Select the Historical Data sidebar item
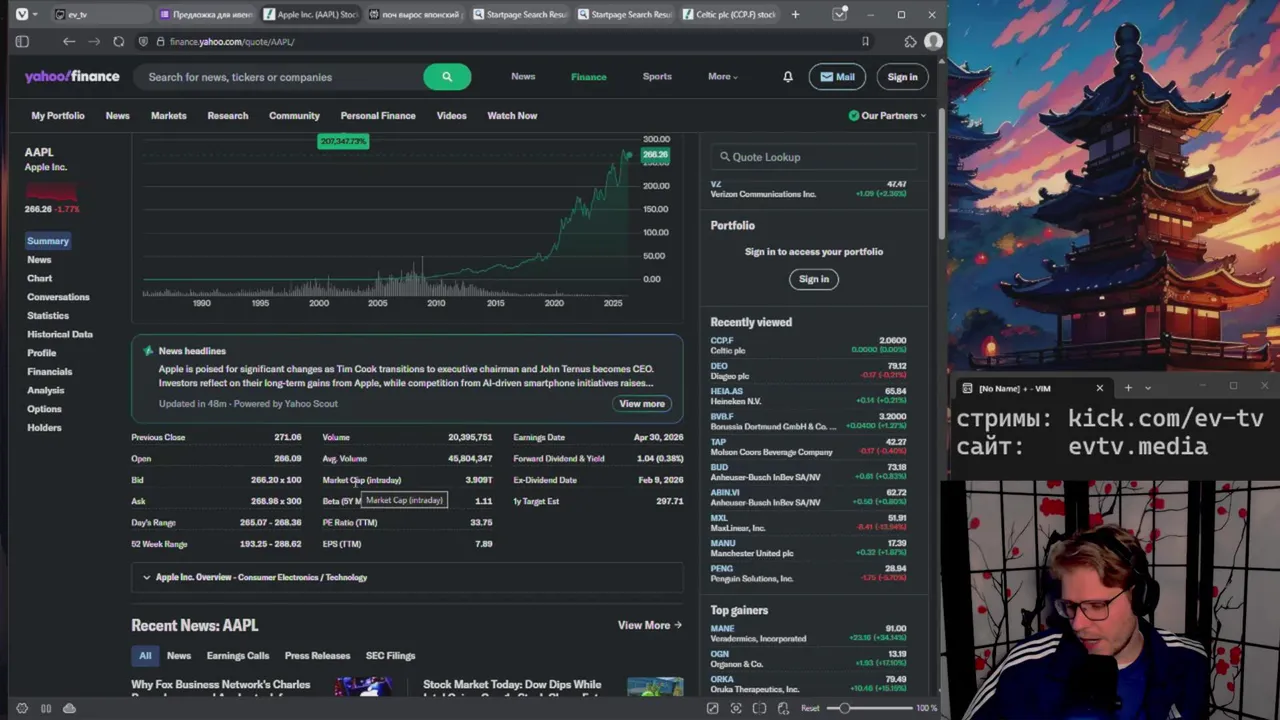The height and width of the screenshot is (720, 1280). pos(60,334)
